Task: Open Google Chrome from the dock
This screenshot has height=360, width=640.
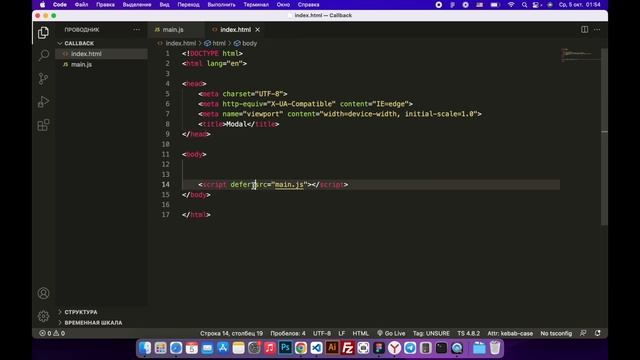Action: coord(301,348)
